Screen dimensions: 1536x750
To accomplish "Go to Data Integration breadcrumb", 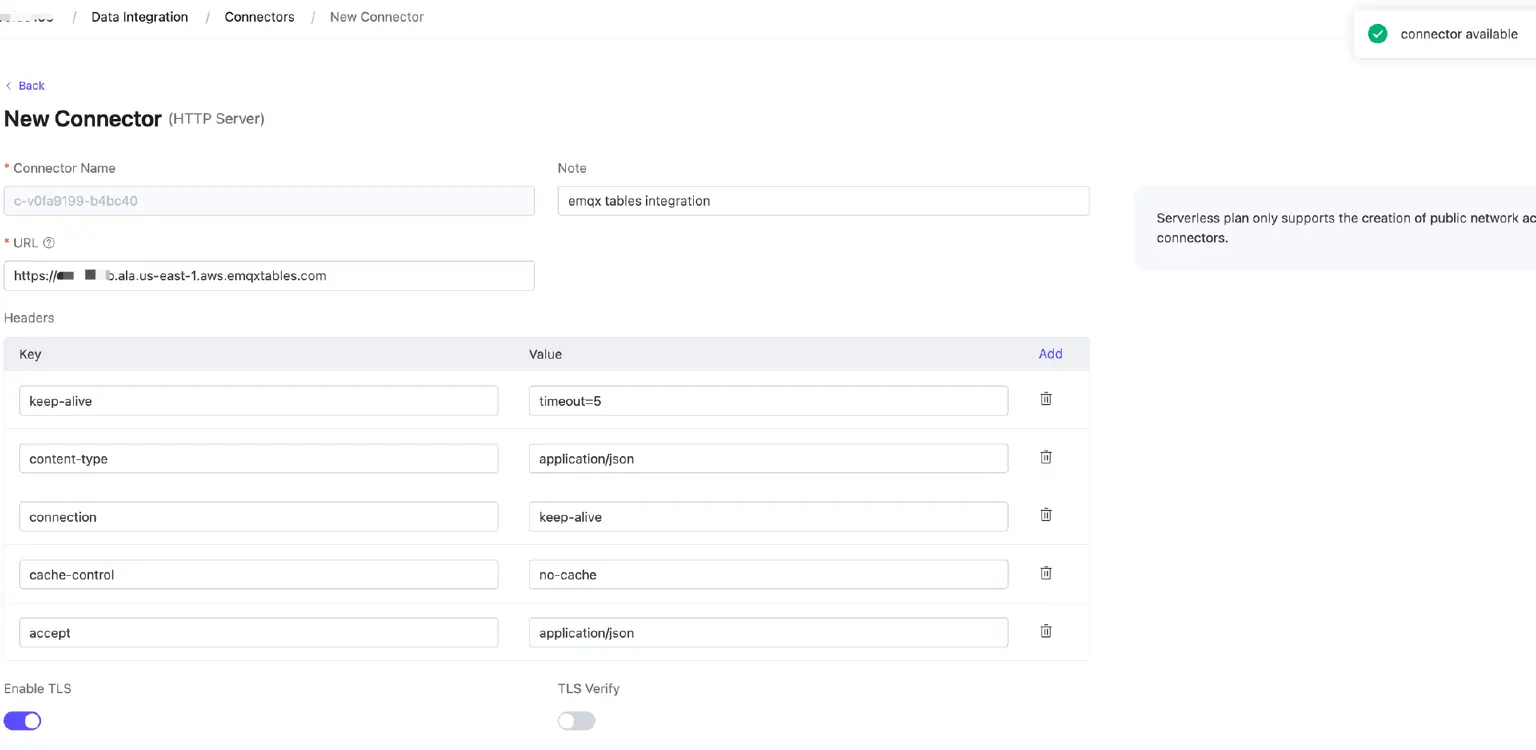I will point(139,17).
